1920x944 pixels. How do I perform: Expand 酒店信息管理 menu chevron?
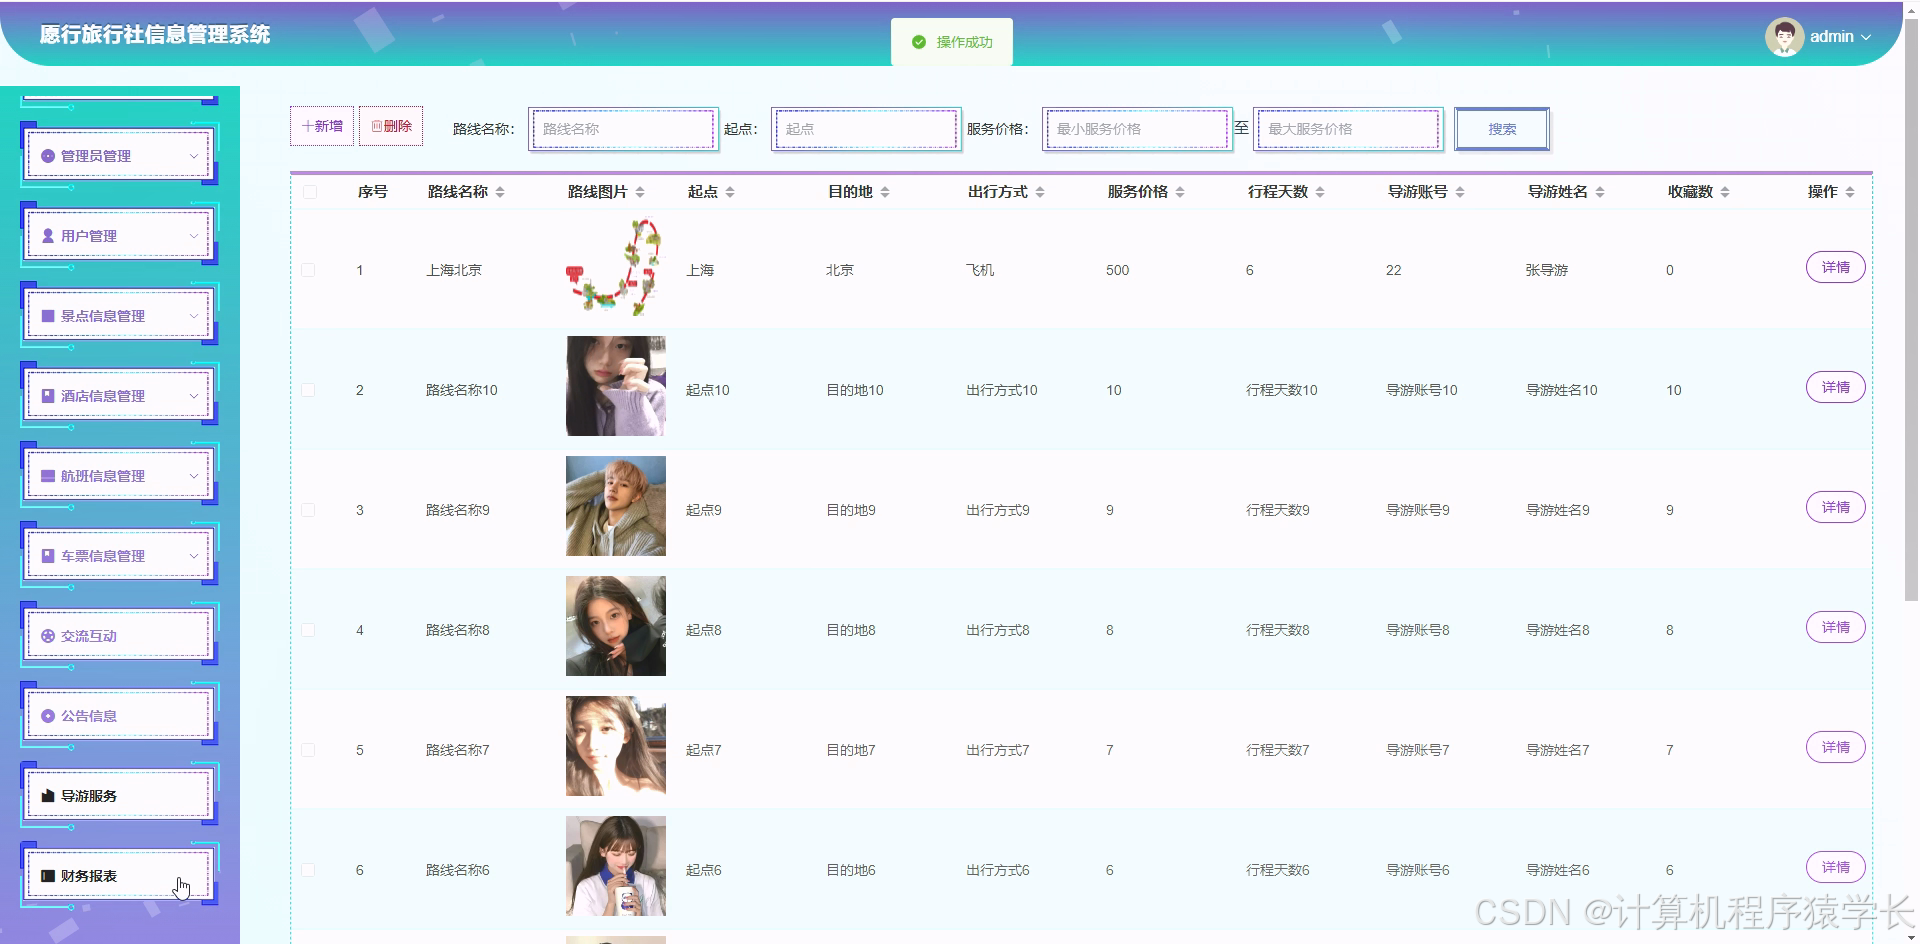point(194,396)
